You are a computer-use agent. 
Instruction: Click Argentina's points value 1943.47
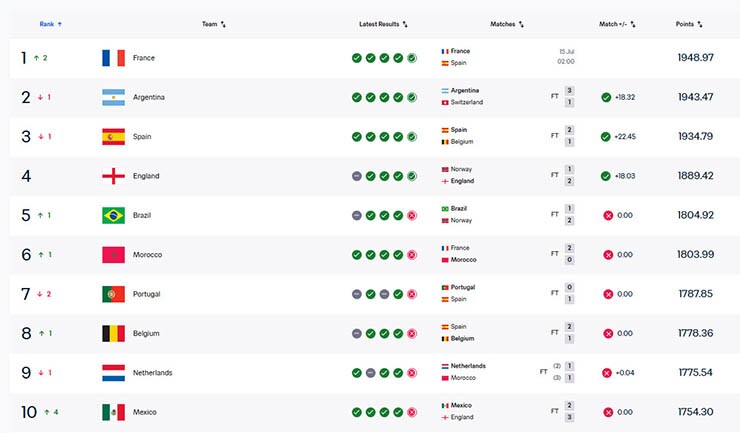pyautogui.click(x=696, y=97)
